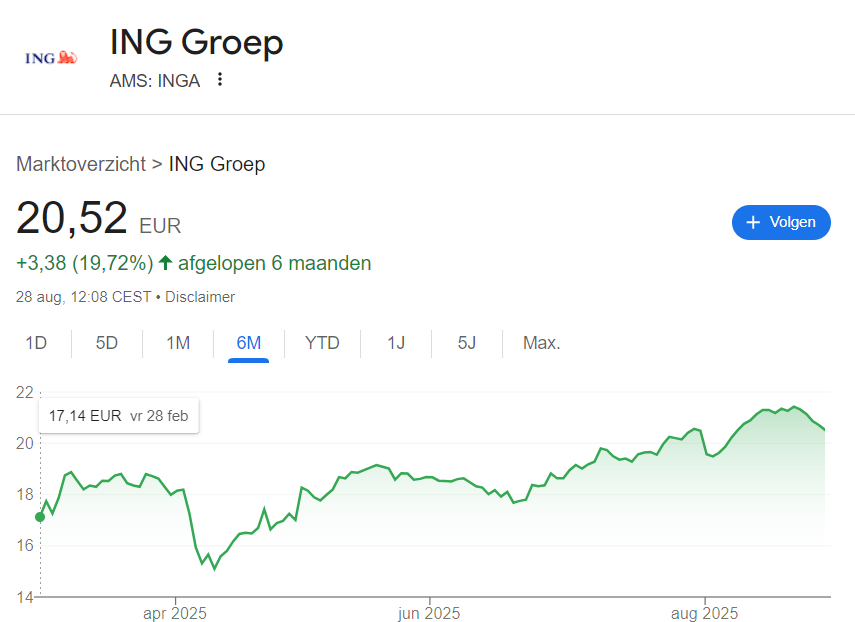Open the 5J chart range
Viewport: 855px width, 622px height.
467,343
